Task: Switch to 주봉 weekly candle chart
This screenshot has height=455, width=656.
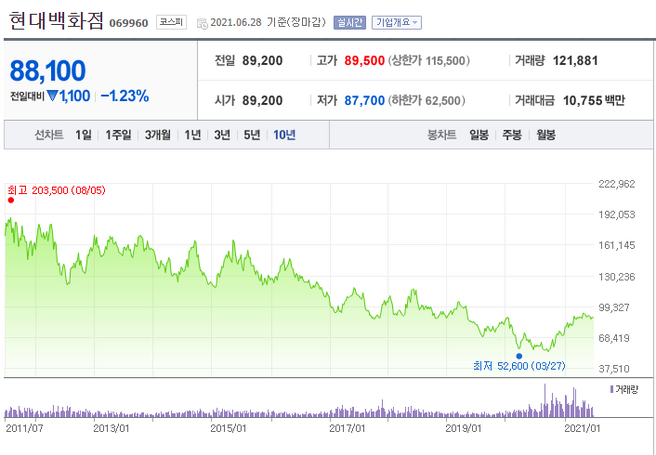Action: point(512,135)
